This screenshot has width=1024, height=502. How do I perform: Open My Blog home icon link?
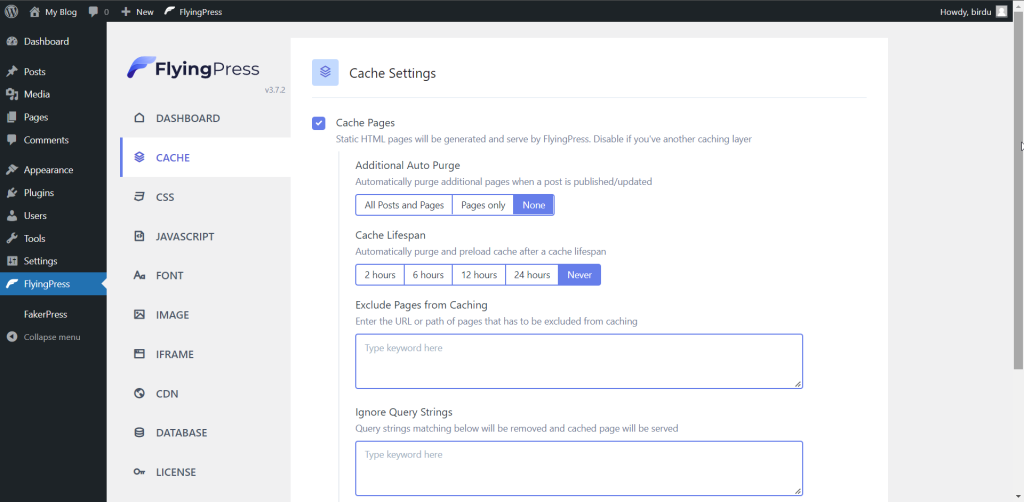(35, 12)
